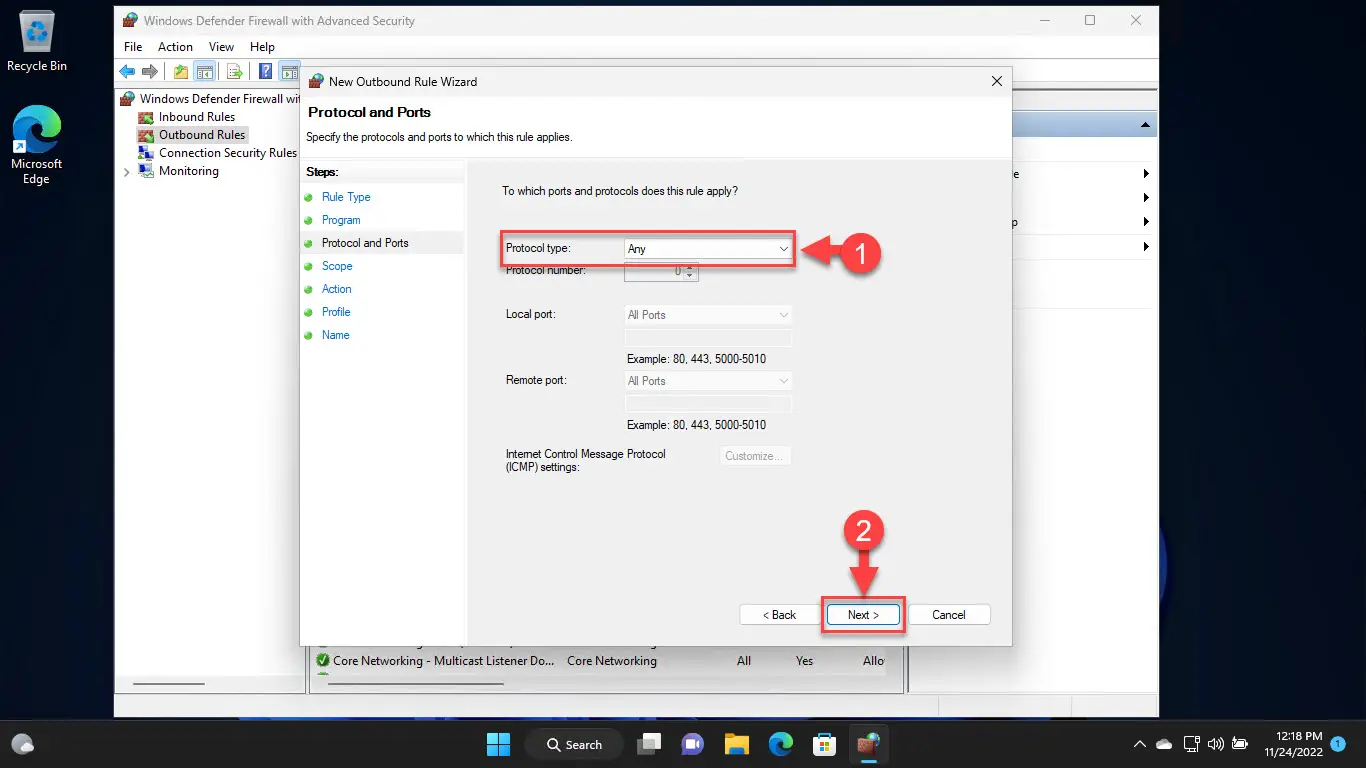
Task: Click the network tray icon
Action: 1191,744
